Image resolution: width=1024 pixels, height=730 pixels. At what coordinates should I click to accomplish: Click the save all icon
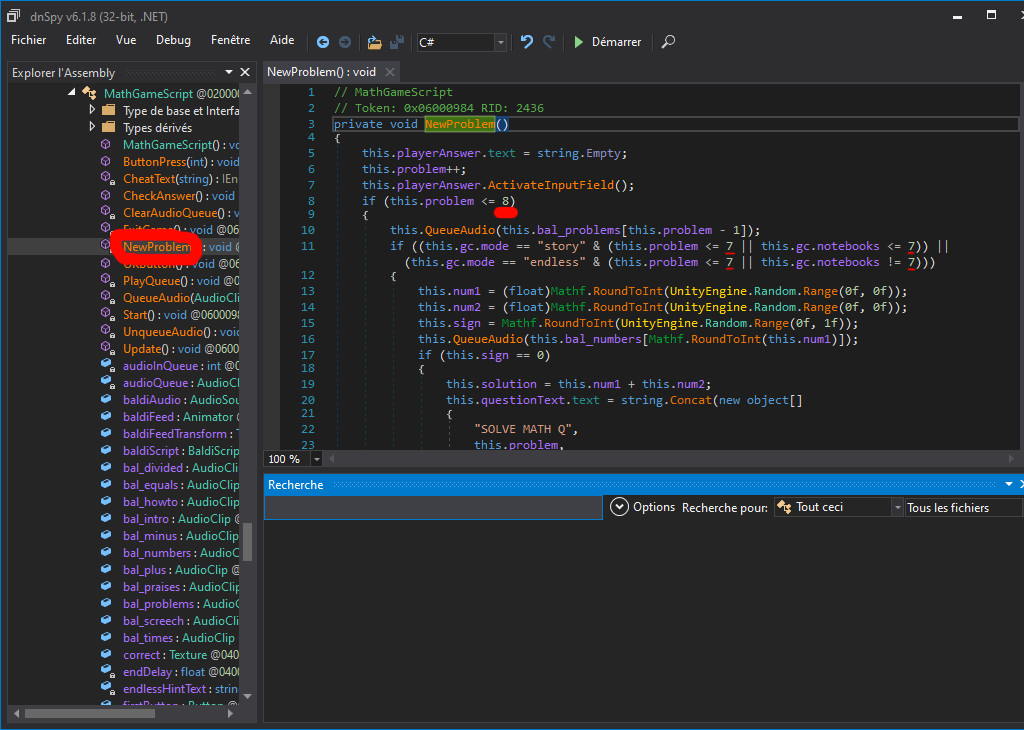click(397, 42)
